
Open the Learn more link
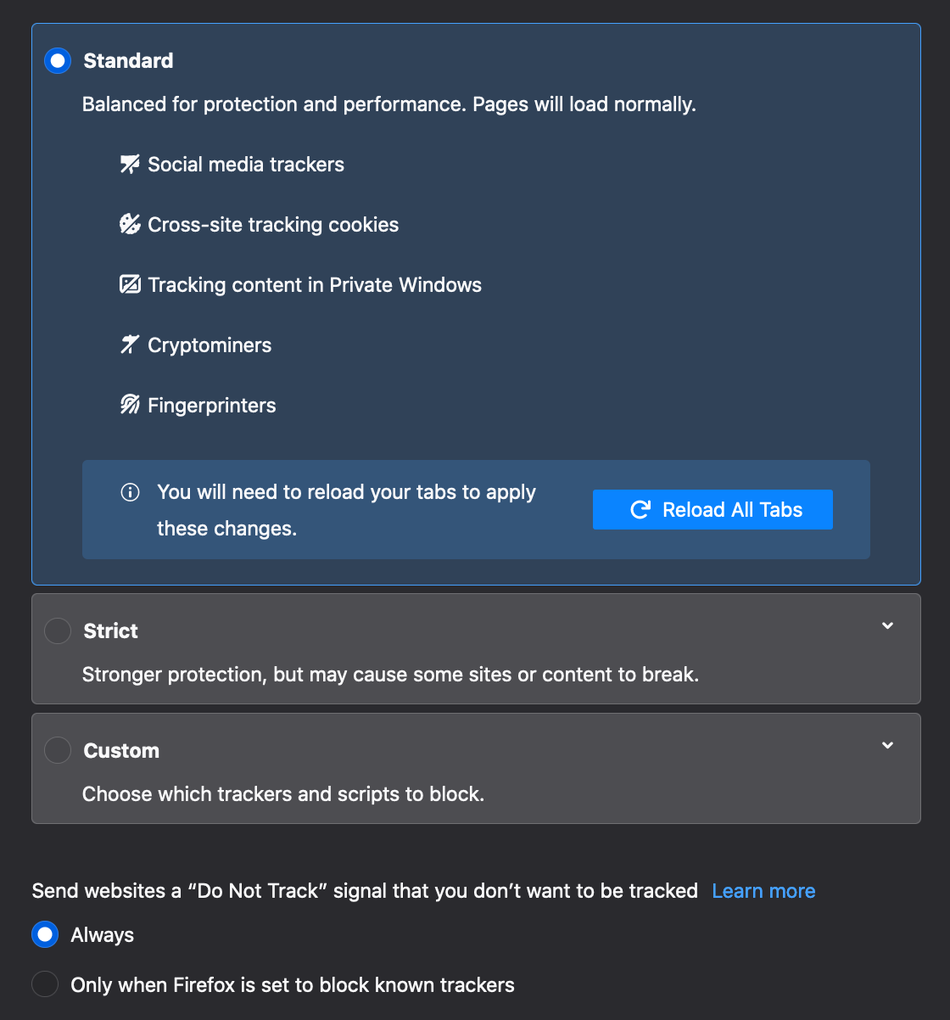pyautogui.click(x=763, y=891)
